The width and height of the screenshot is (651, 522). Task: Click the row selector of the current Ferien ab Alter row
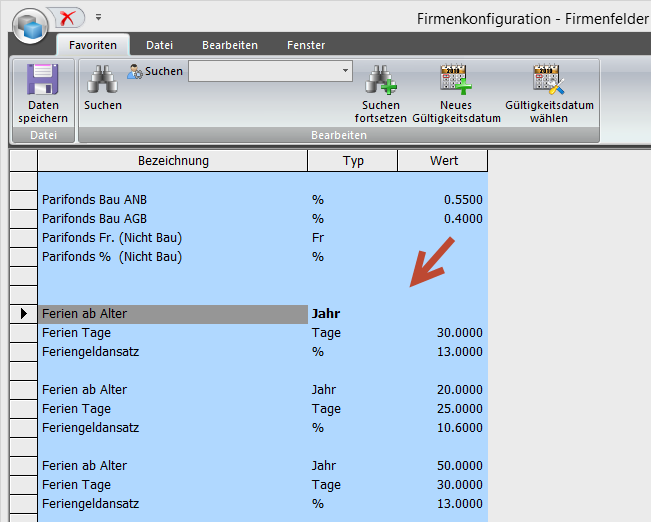click(23, 314)
